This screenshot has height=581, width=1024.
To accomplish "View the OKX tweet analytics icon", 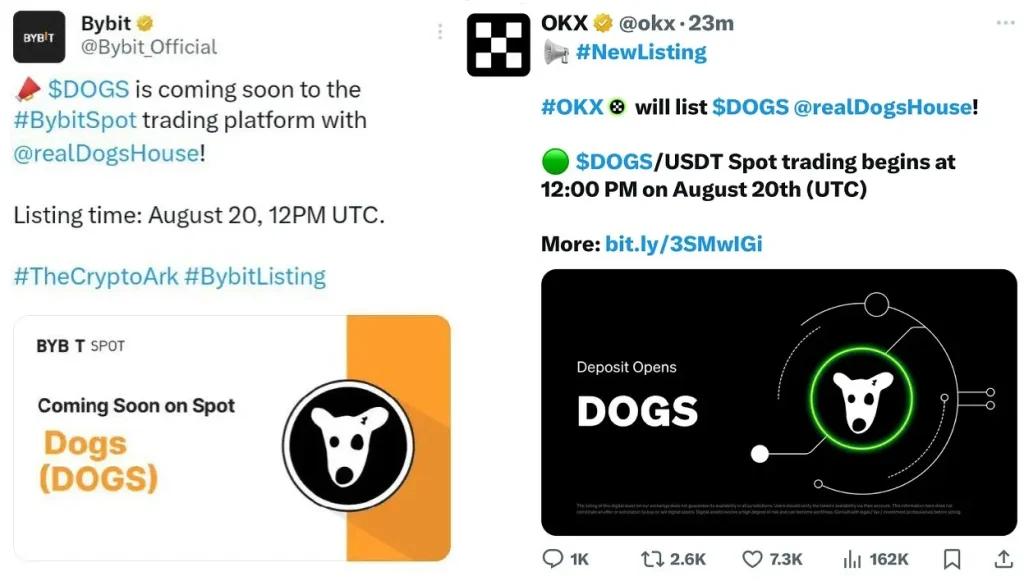I will point(853,559).
